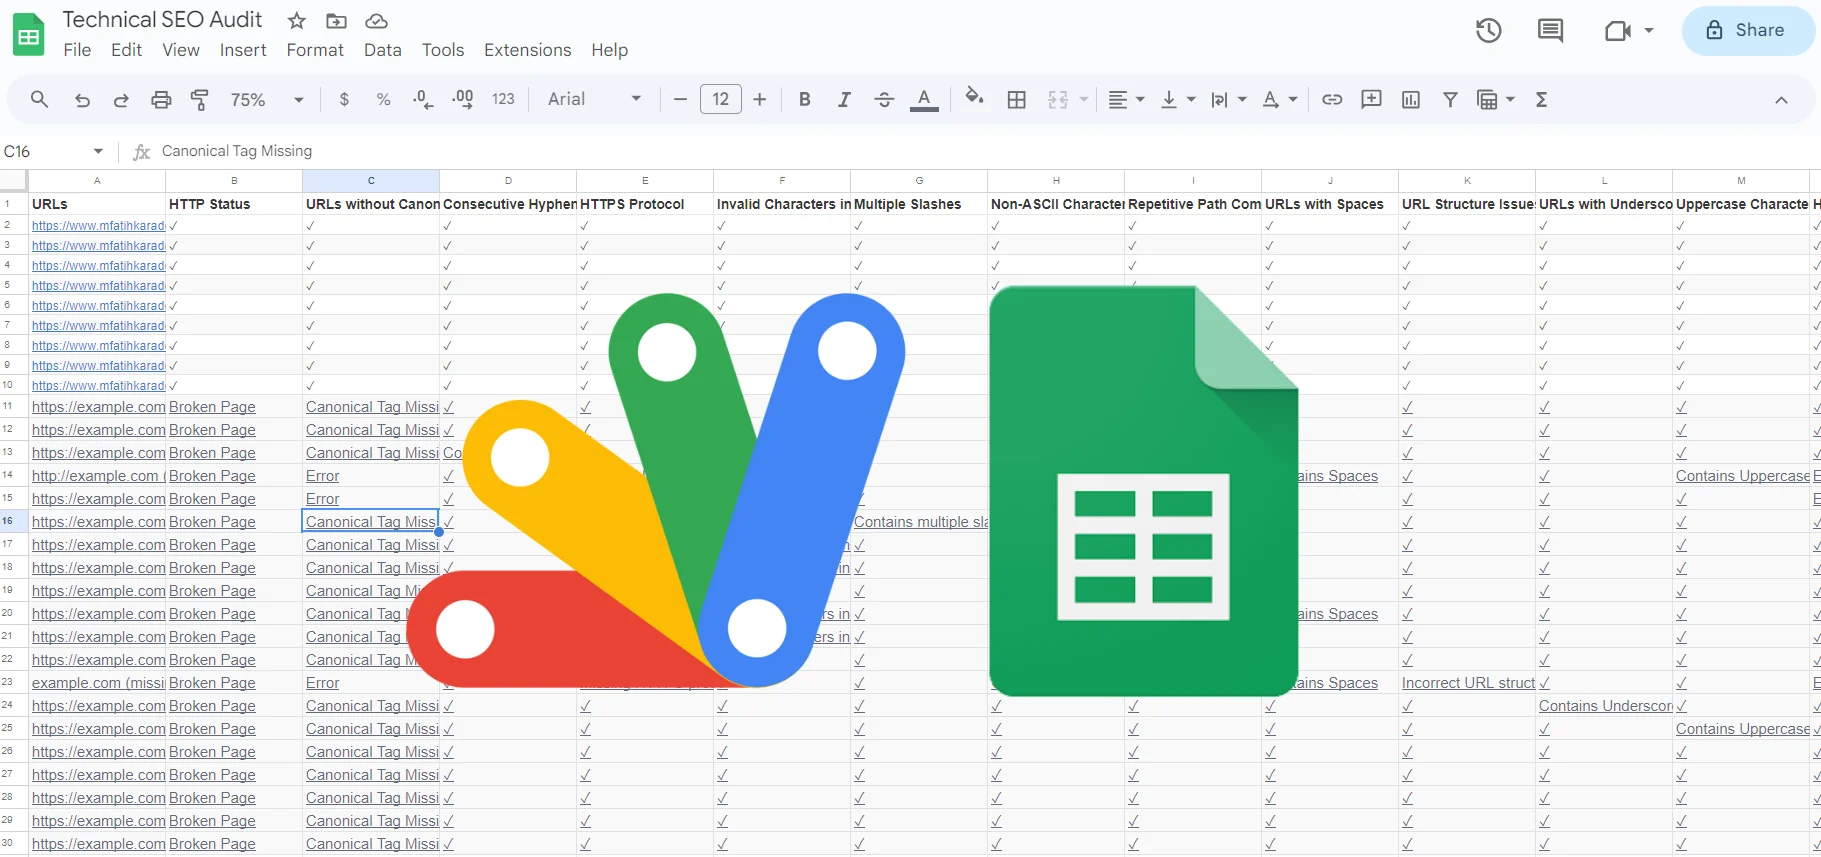This screenshot has height=857, width=1821.
Task: Format as percent
Action: (x=383, y=99)
